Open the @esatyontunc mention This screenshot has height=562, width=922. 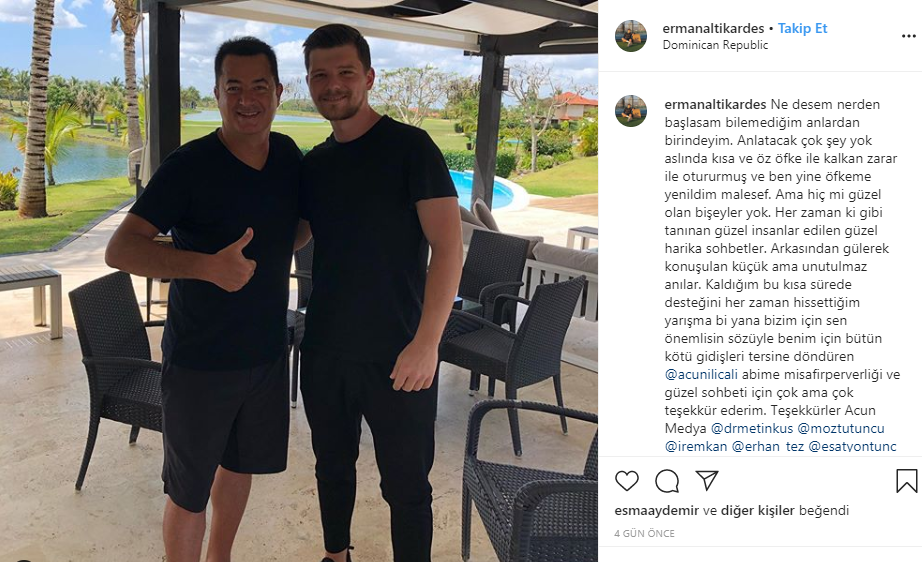(852, 446)
